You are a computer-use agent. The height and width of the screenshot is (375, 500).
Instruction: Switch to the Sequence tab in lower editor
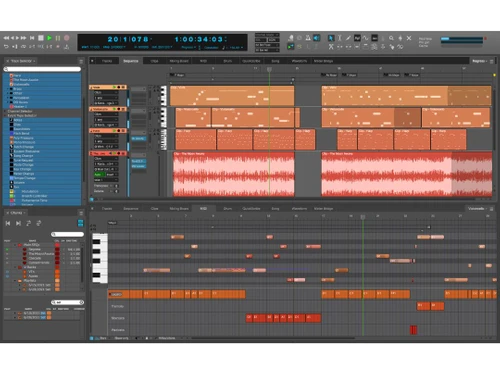pyautogui.click(x=131, y=208)
